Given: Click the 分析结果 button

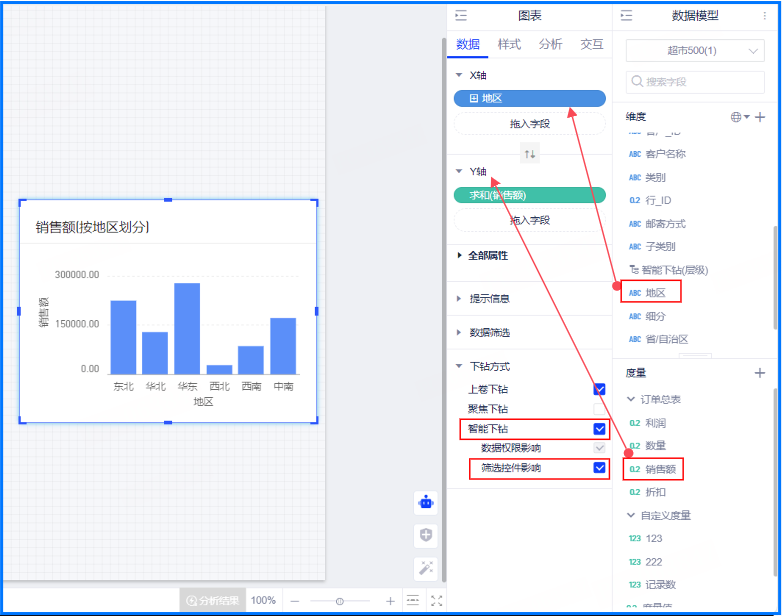Looking at the screenshot, I should point(212,600).
